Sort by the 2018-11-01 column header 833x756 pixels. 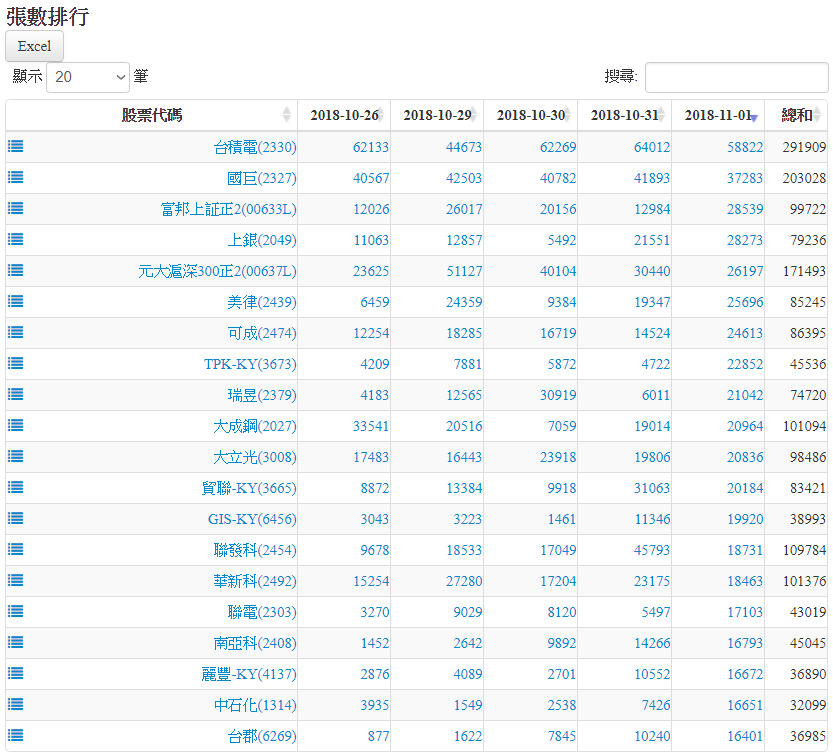point(718,115)
